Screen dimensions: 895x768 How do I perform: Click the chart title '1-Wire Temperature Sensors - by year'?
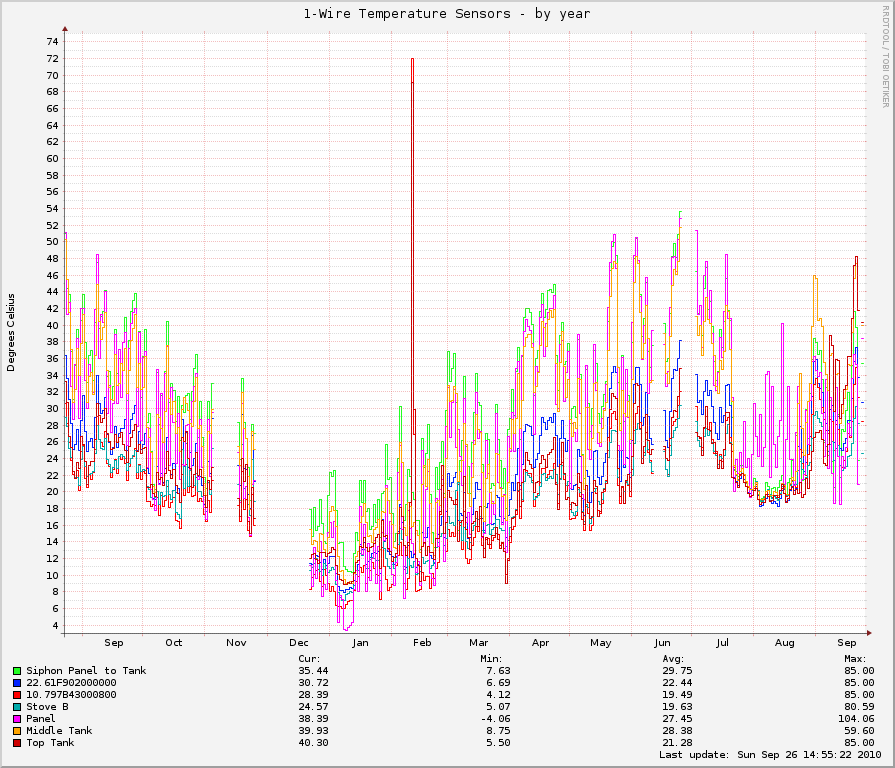point(447,14)
